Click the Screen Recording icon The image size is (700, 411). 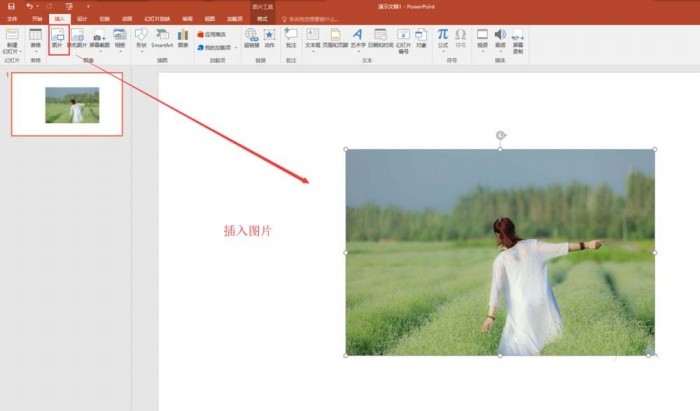click(518, 41)
